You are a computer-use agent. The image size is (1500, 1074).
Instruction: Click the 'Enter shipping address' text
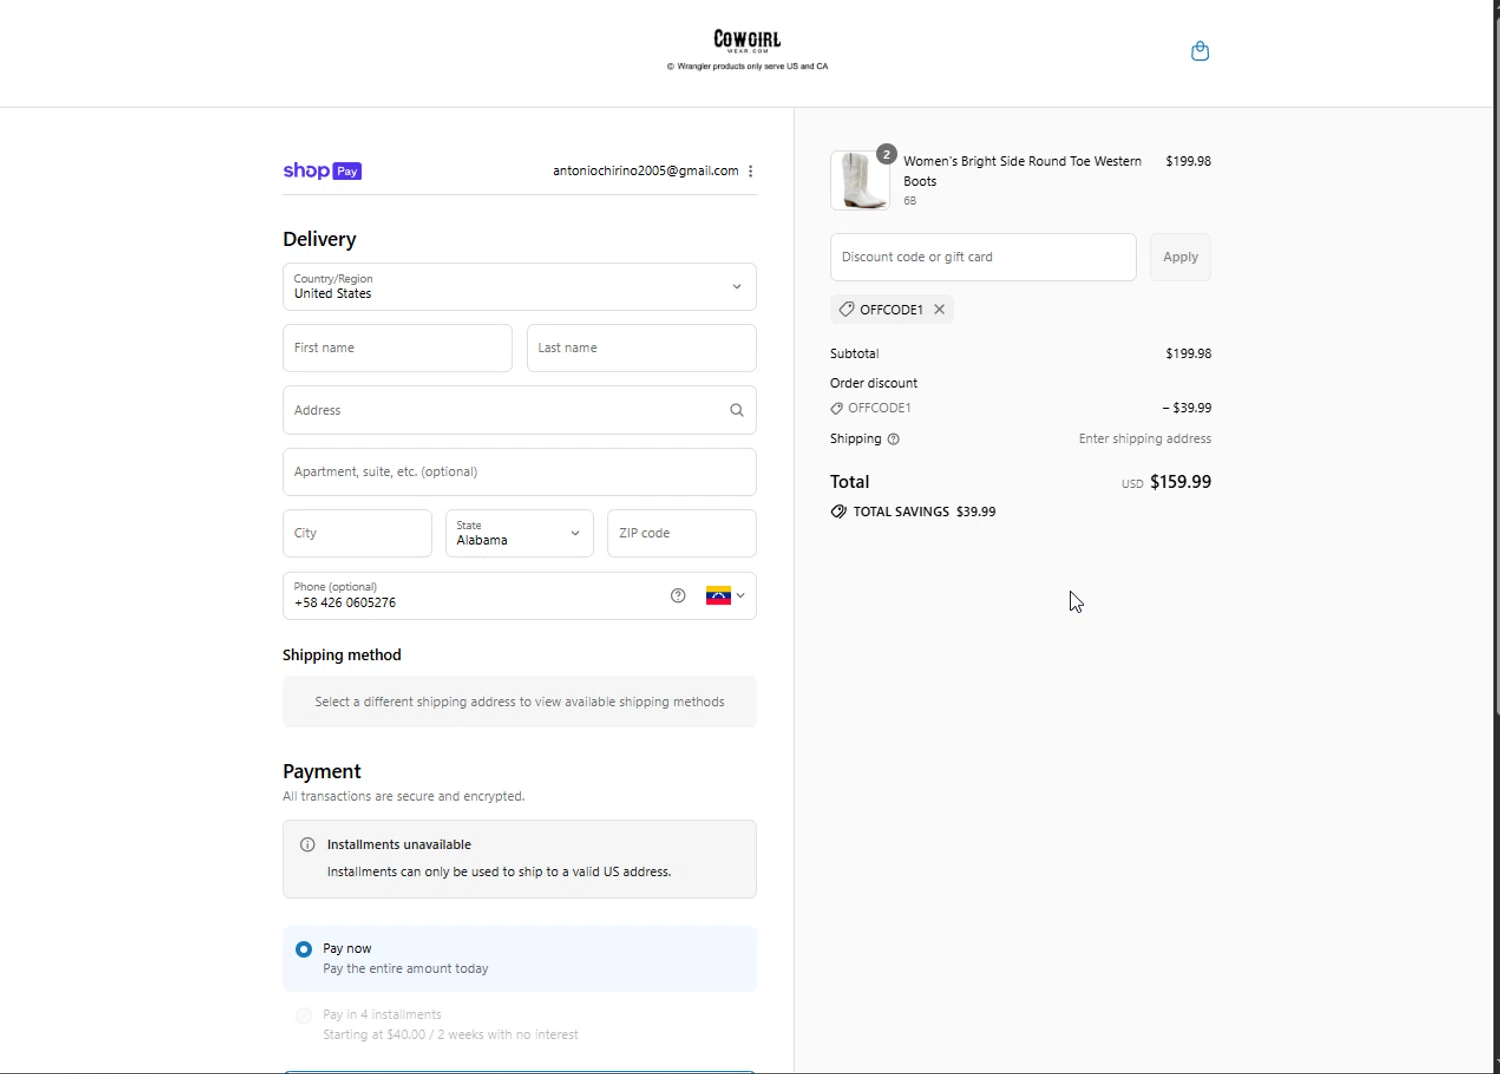1145,439
